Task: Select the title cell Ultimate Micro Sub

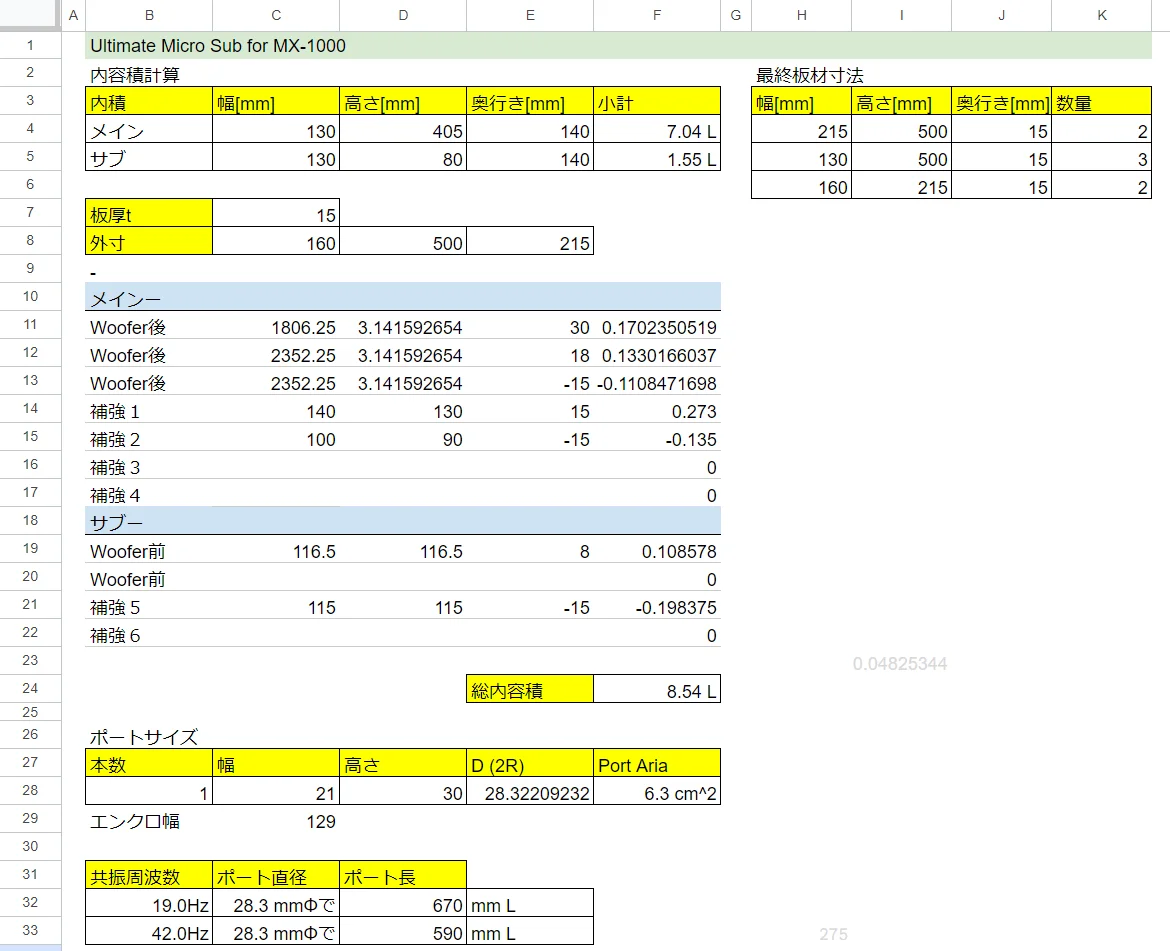Action: pyautogui.click(x=218, y=46)
